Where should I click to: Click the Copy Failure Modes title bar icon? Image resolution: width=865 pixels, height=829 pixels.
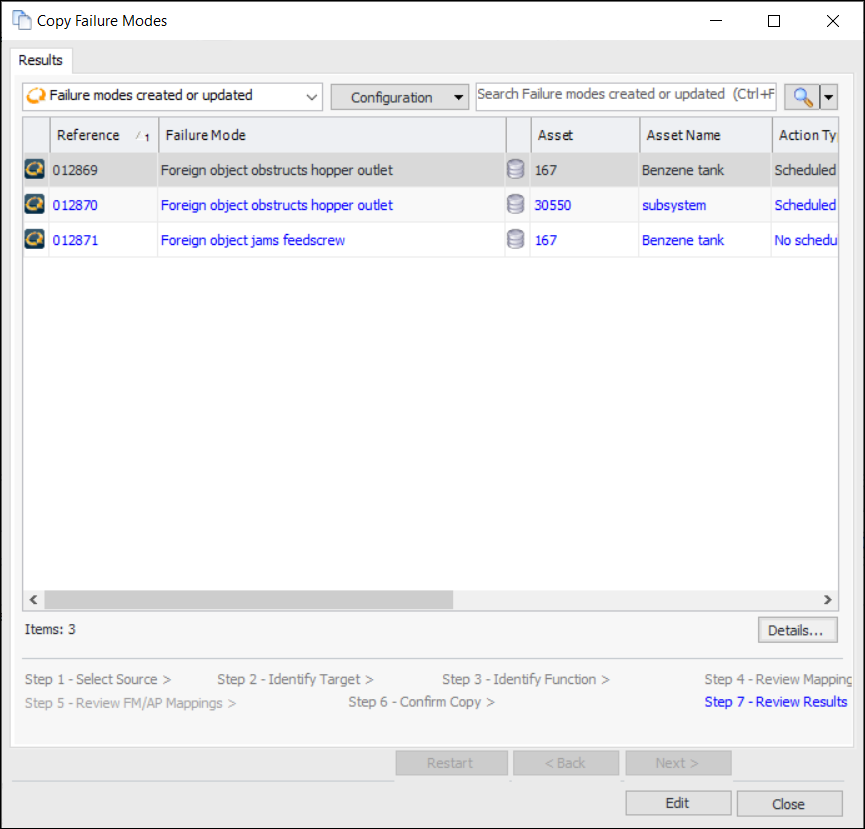pos(21,21)
